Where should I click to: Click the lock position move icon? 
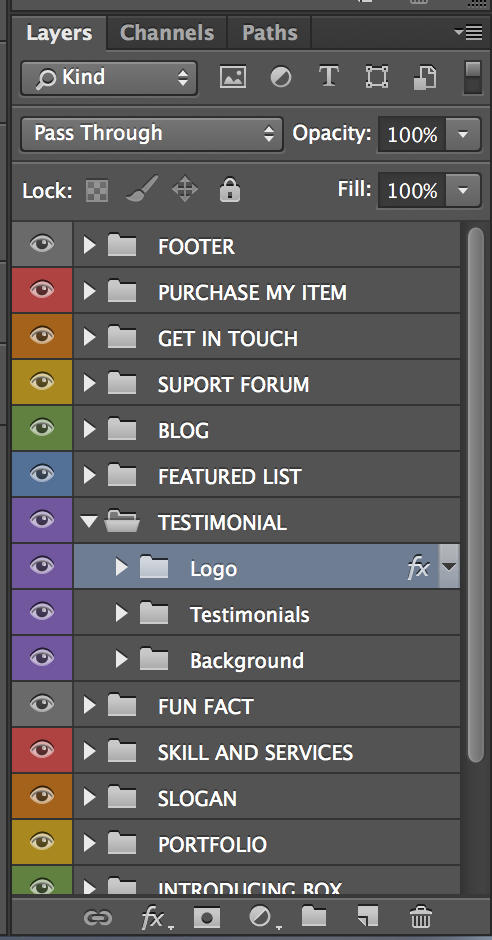pos(185,190)
